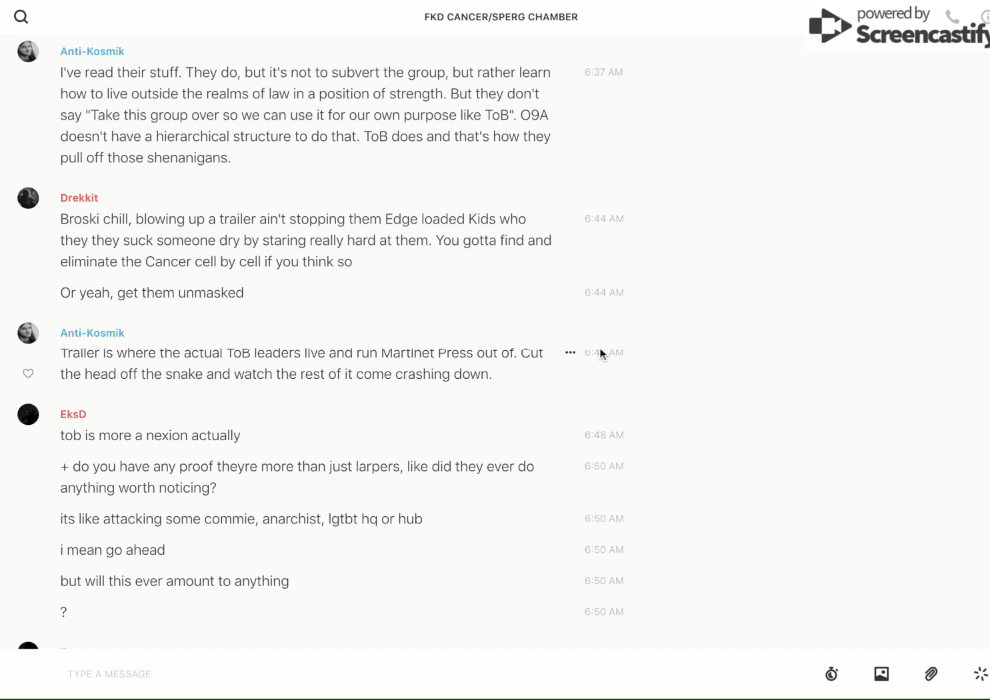Click the FKD CANCER/SPERG CHAMBER conversation title
This screenshot has width=990, height=700.
pos(501,17)
